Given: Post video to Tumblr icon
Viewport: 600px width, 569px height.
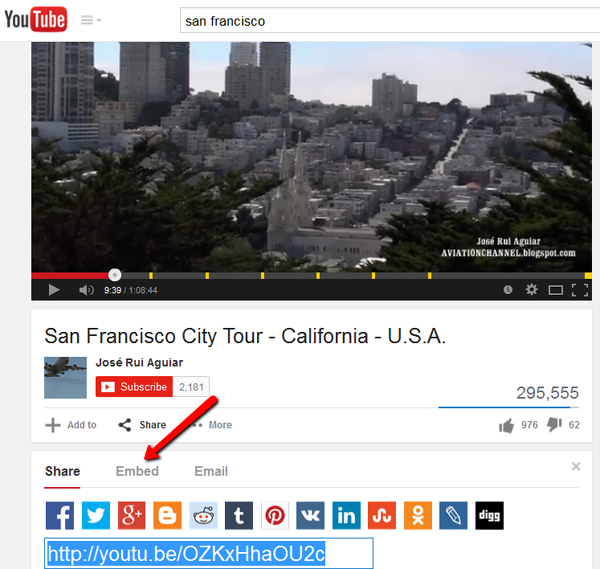Looking at the screenshot, I should click(x=239, y=515).
